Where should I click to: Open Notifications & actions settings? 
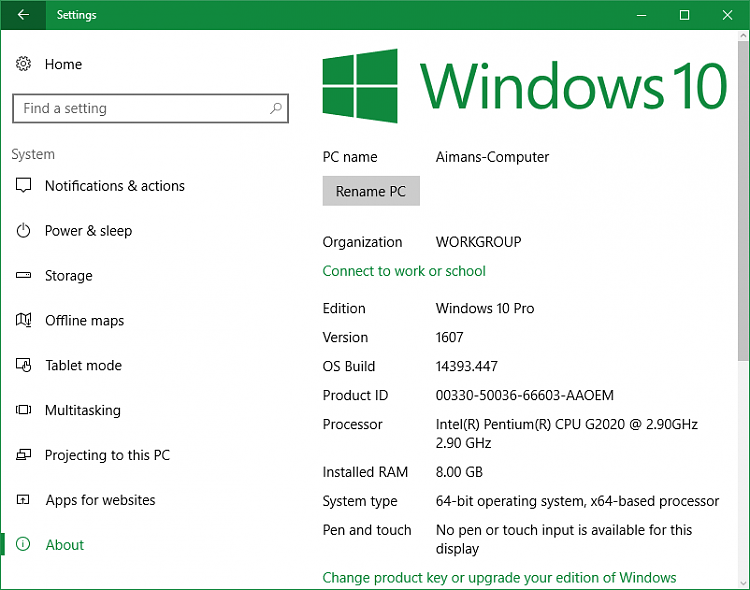(x=115, y=186)
